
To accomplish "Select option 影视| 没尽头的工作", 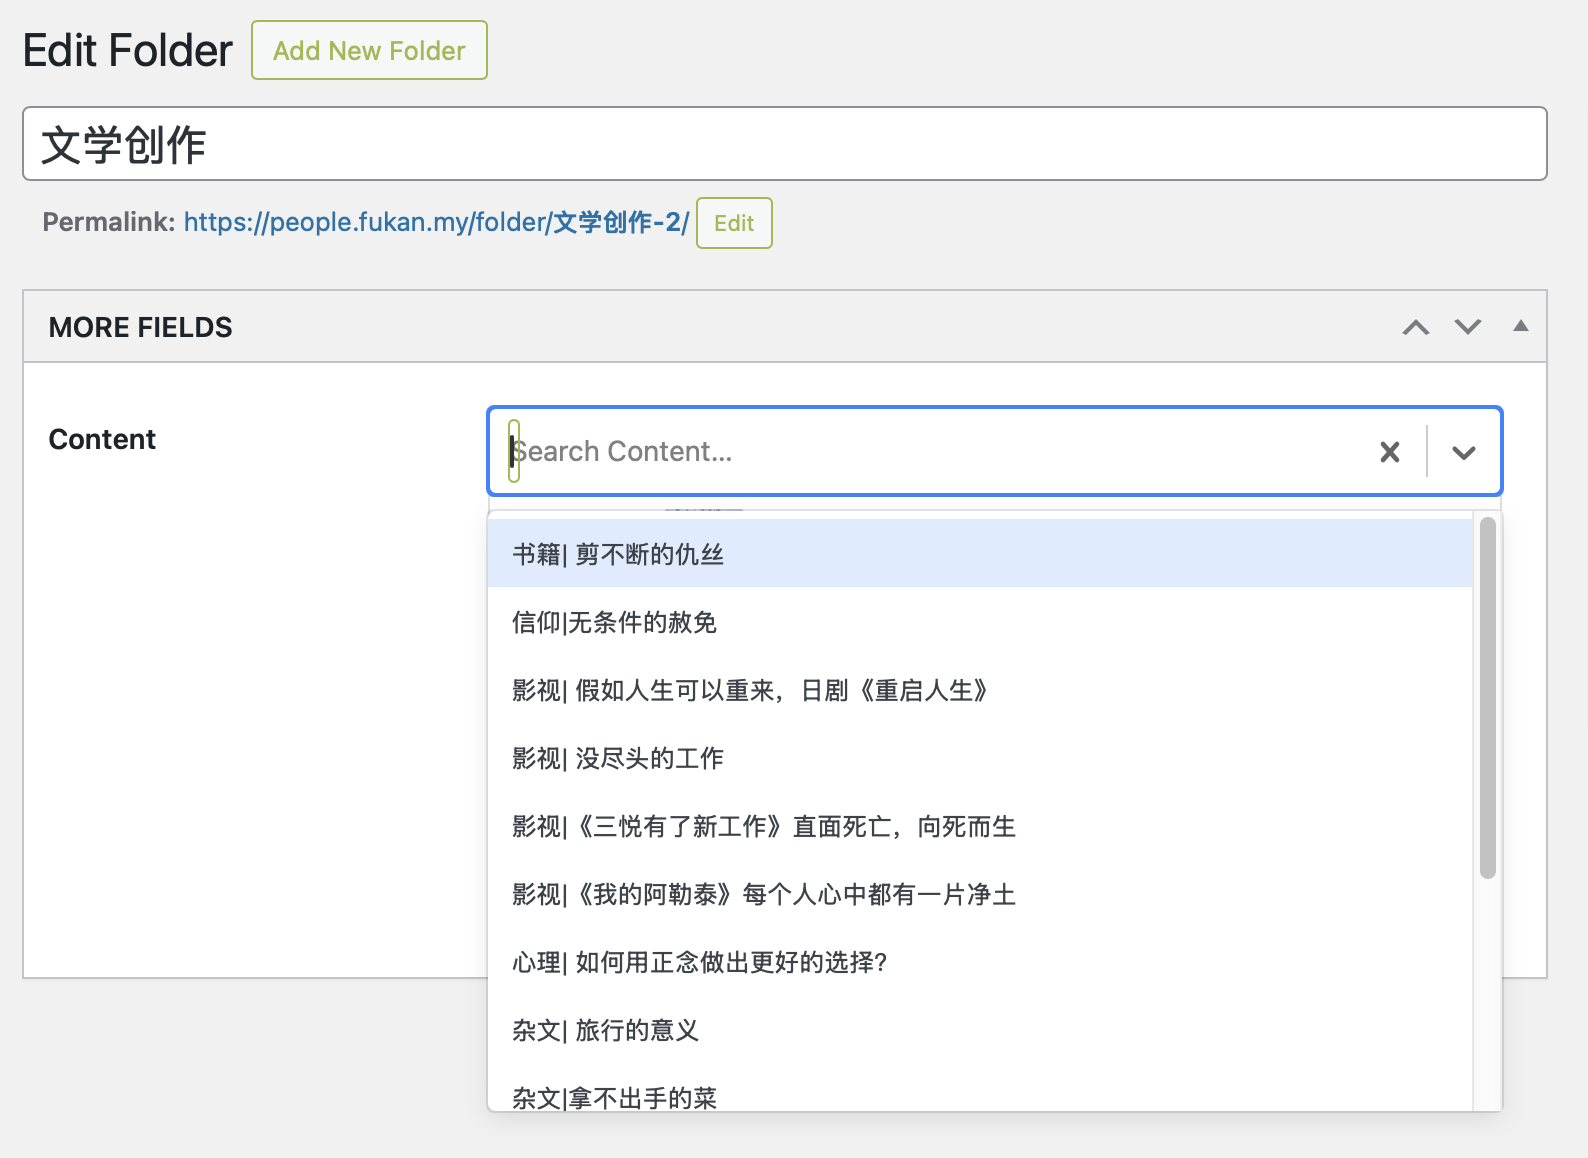I will pyautogui.click(x=618, y=758).
